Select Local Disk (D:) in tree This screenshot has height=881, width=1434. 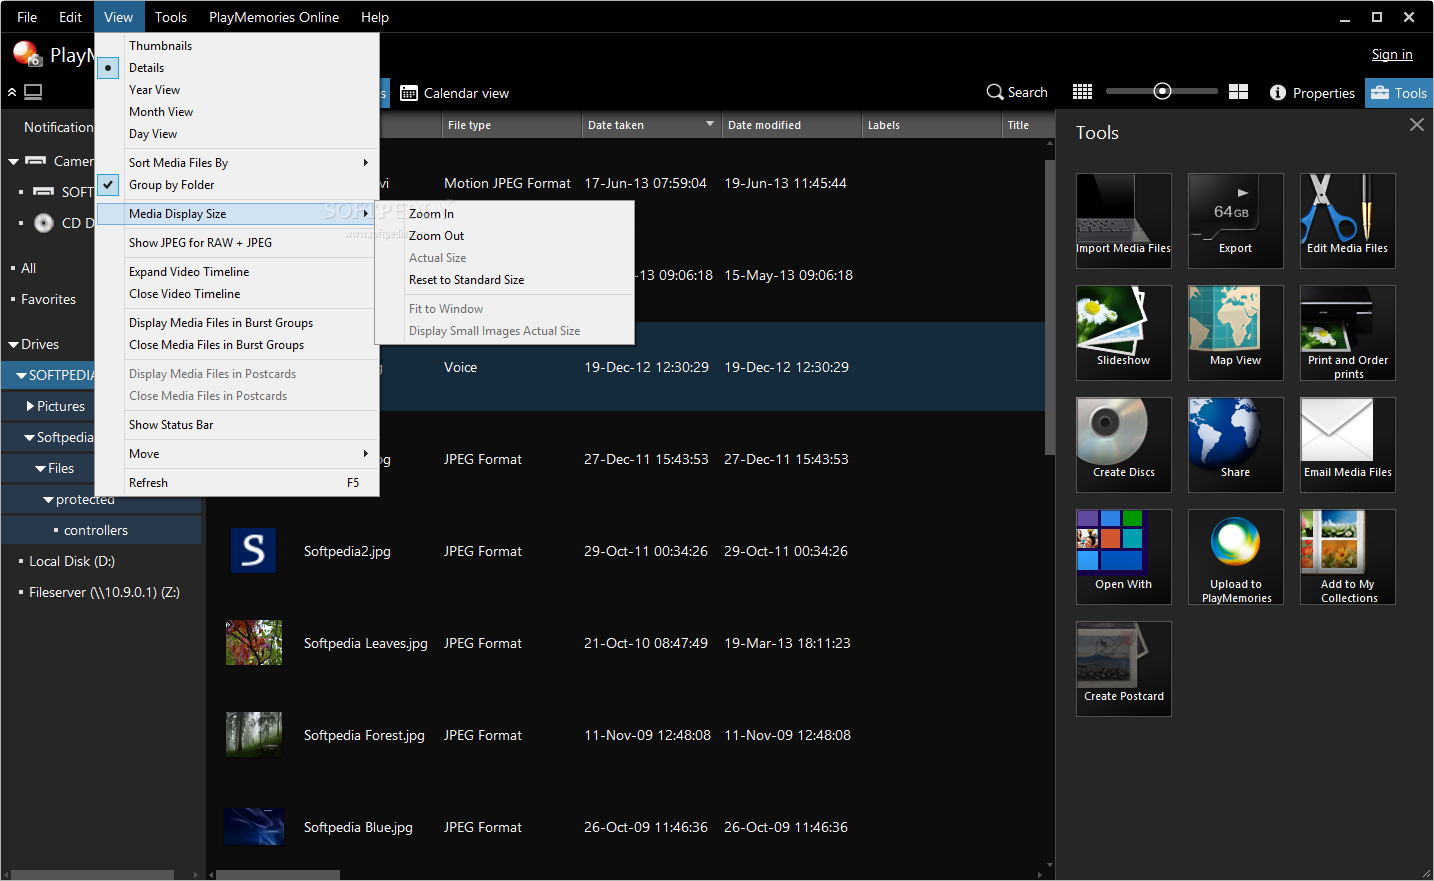coord(72,562)
